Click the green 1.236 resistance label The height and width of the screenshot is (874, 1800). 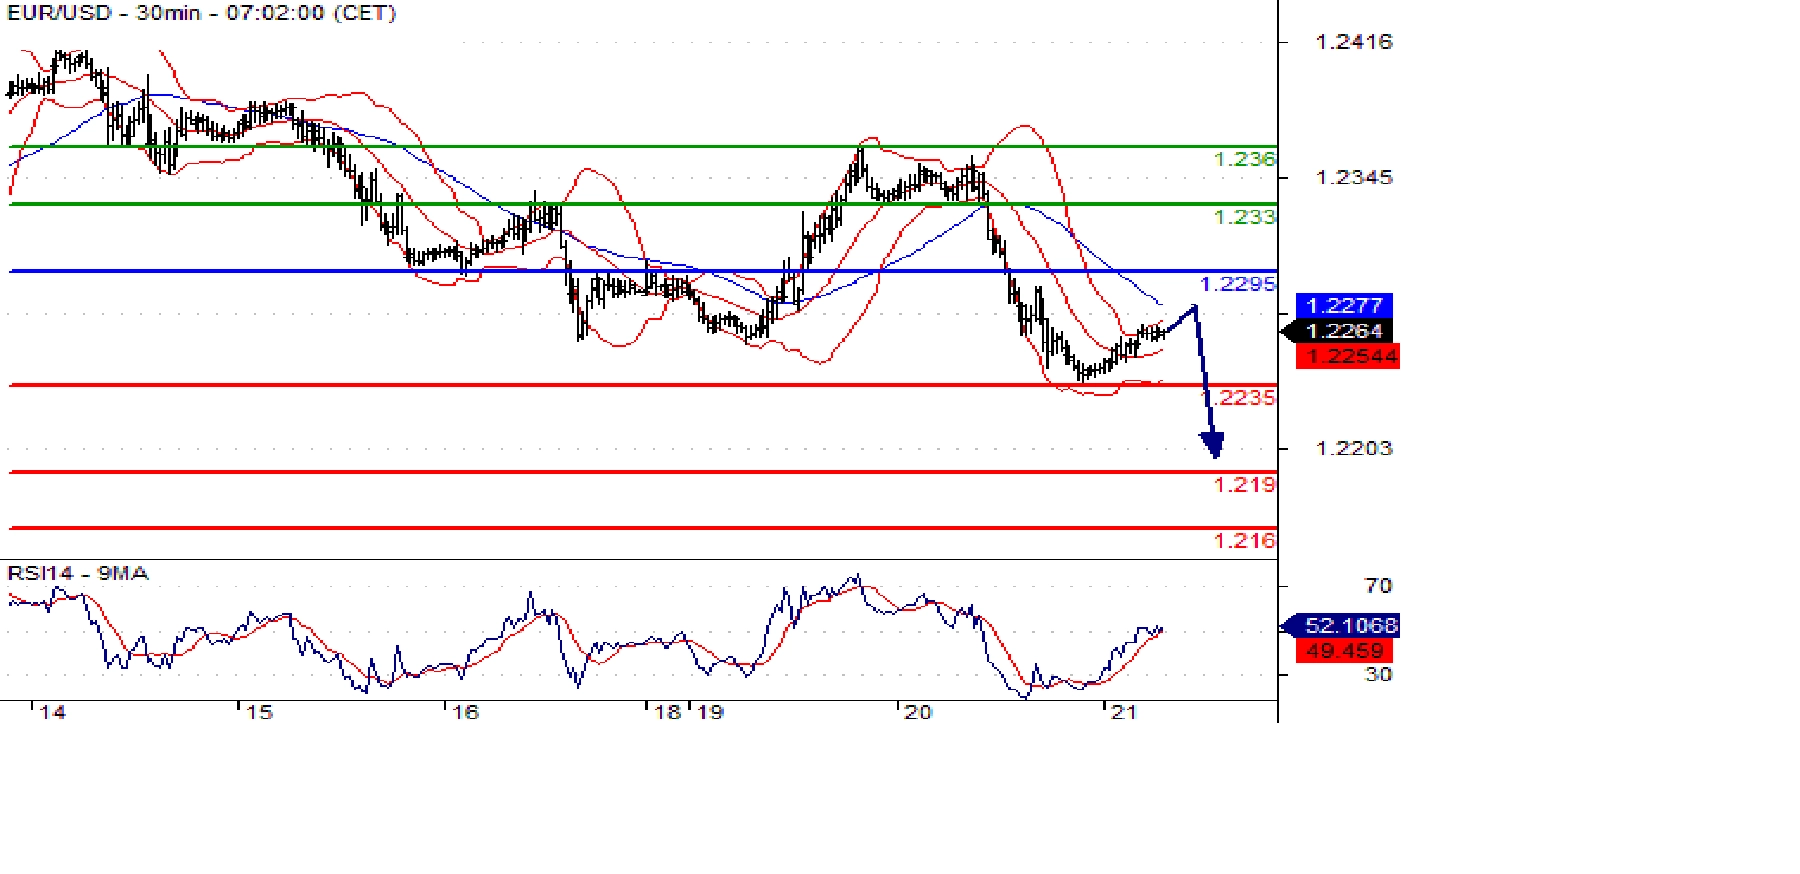pos(1245,159)
